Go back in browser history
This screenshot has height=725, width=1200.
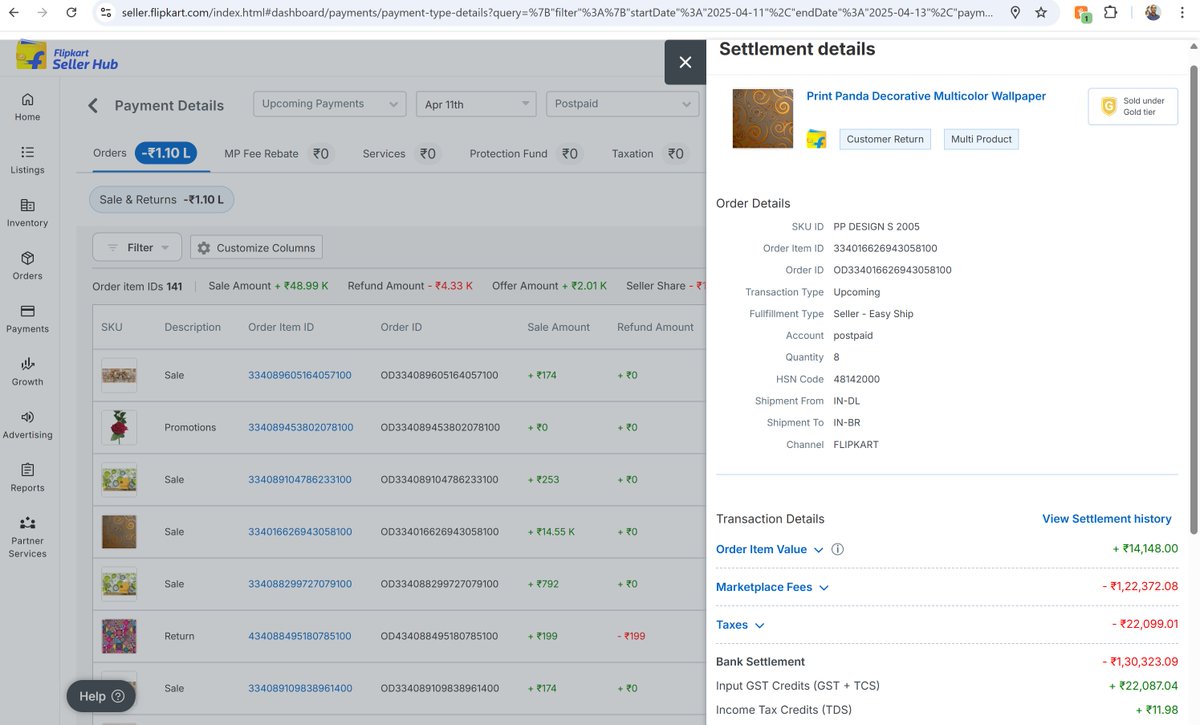point(13,13)
